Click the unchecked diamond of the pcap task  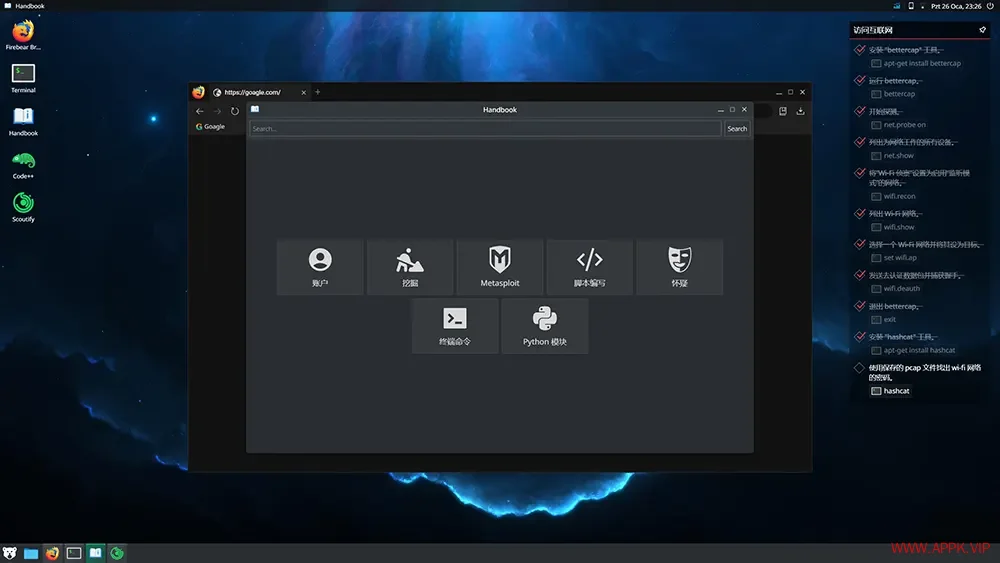click(x=859, y=368)
